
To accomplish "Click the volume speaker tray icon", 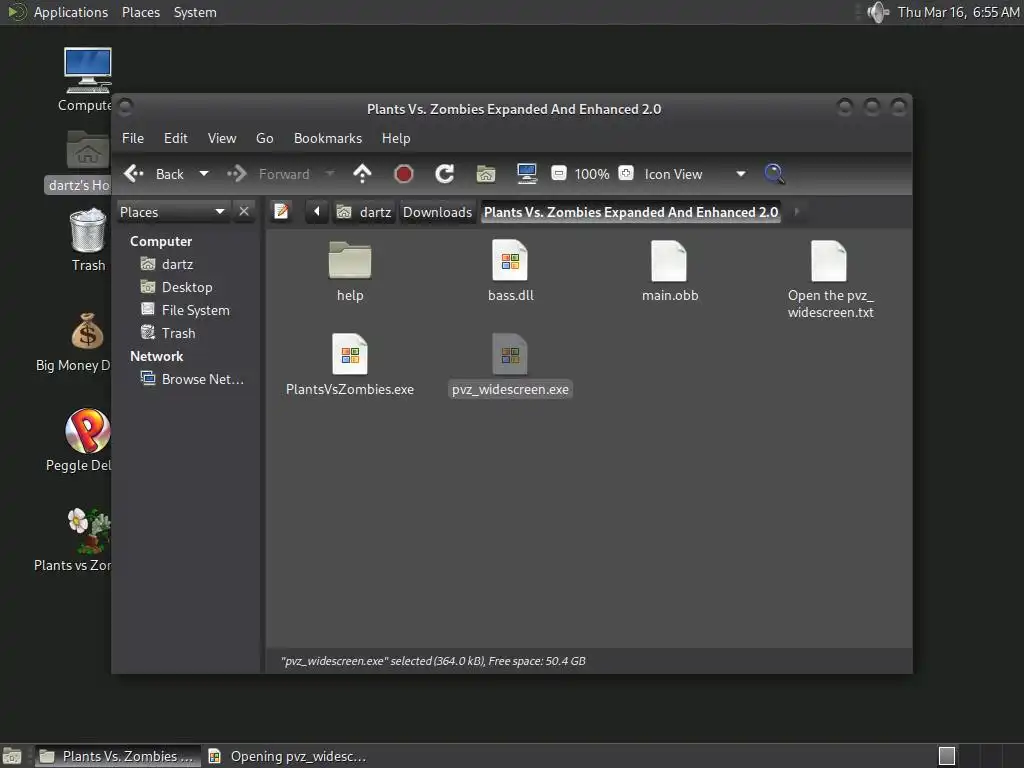I will coord(878,12).
